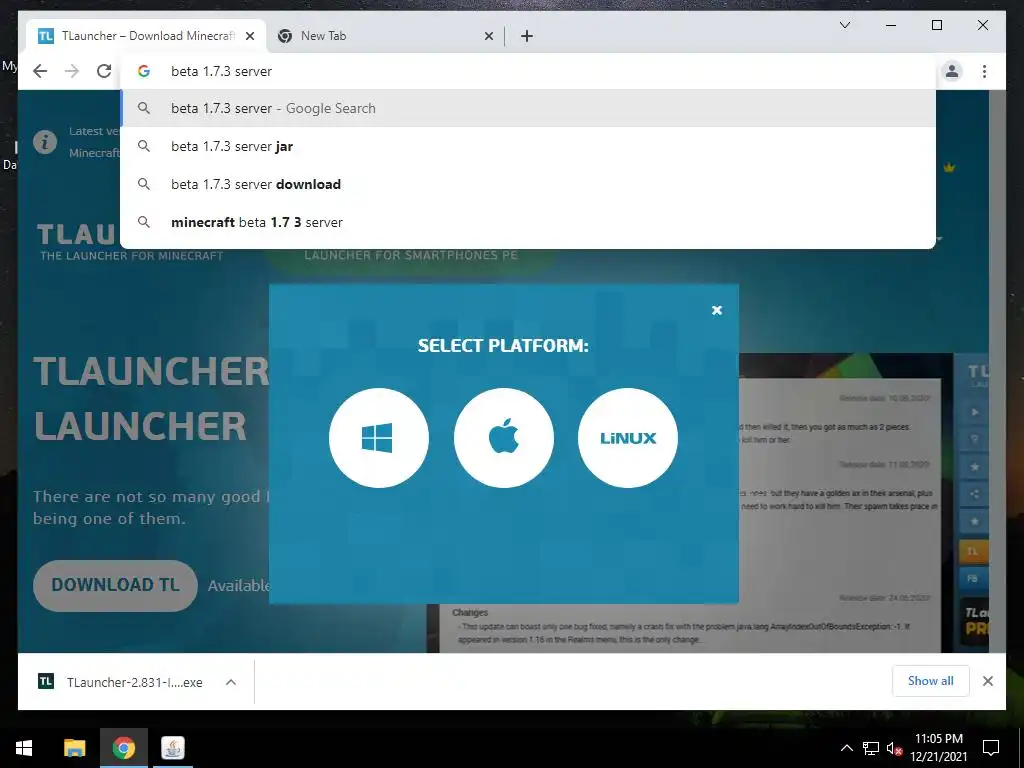Choose the Linux platform button
Viewport: 1024px width, 768px height.
click(628, 438)
